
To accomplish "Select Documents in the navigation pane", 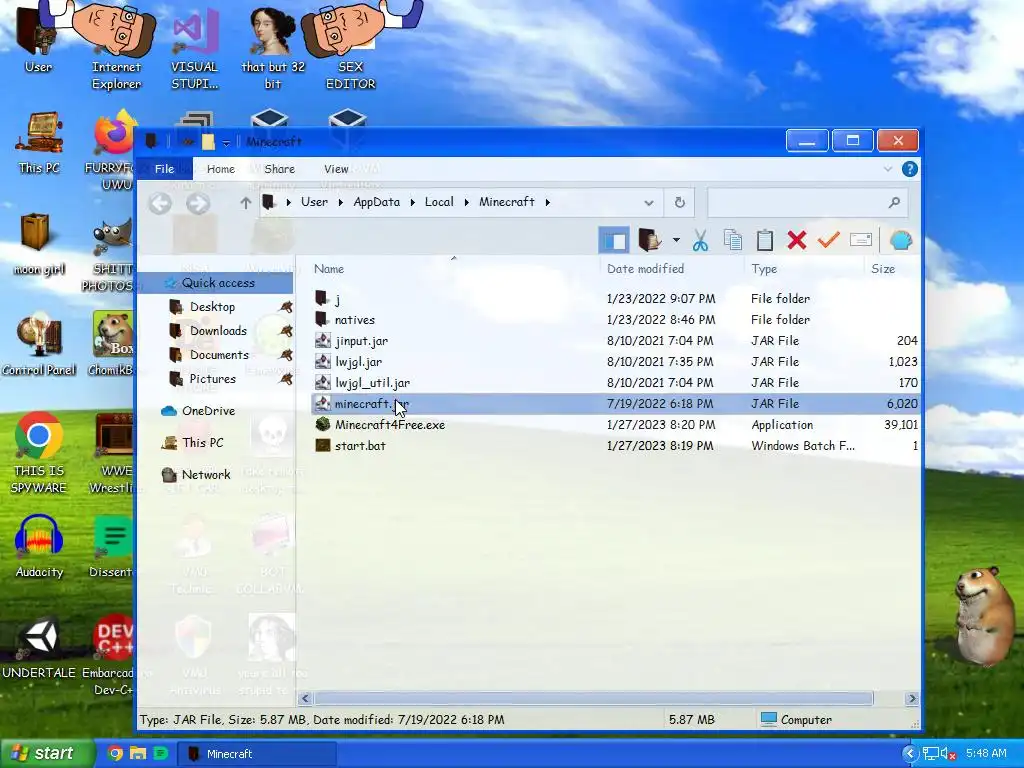I will [x=218, y=355].
